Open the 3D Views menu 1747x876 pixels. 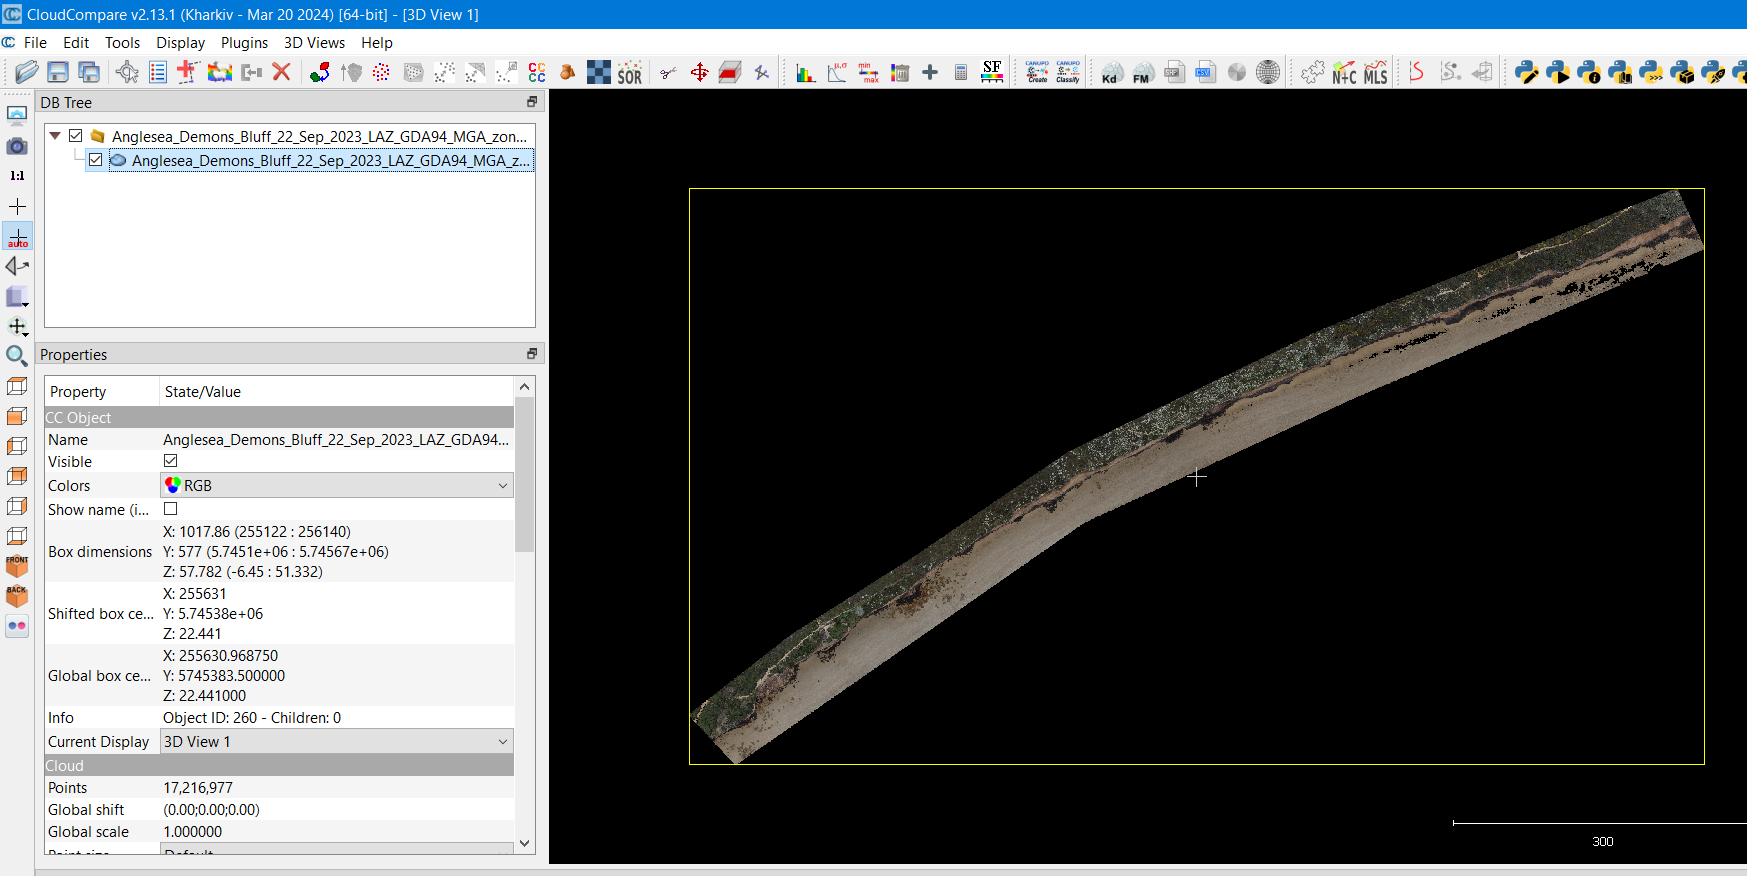point(314,43)
